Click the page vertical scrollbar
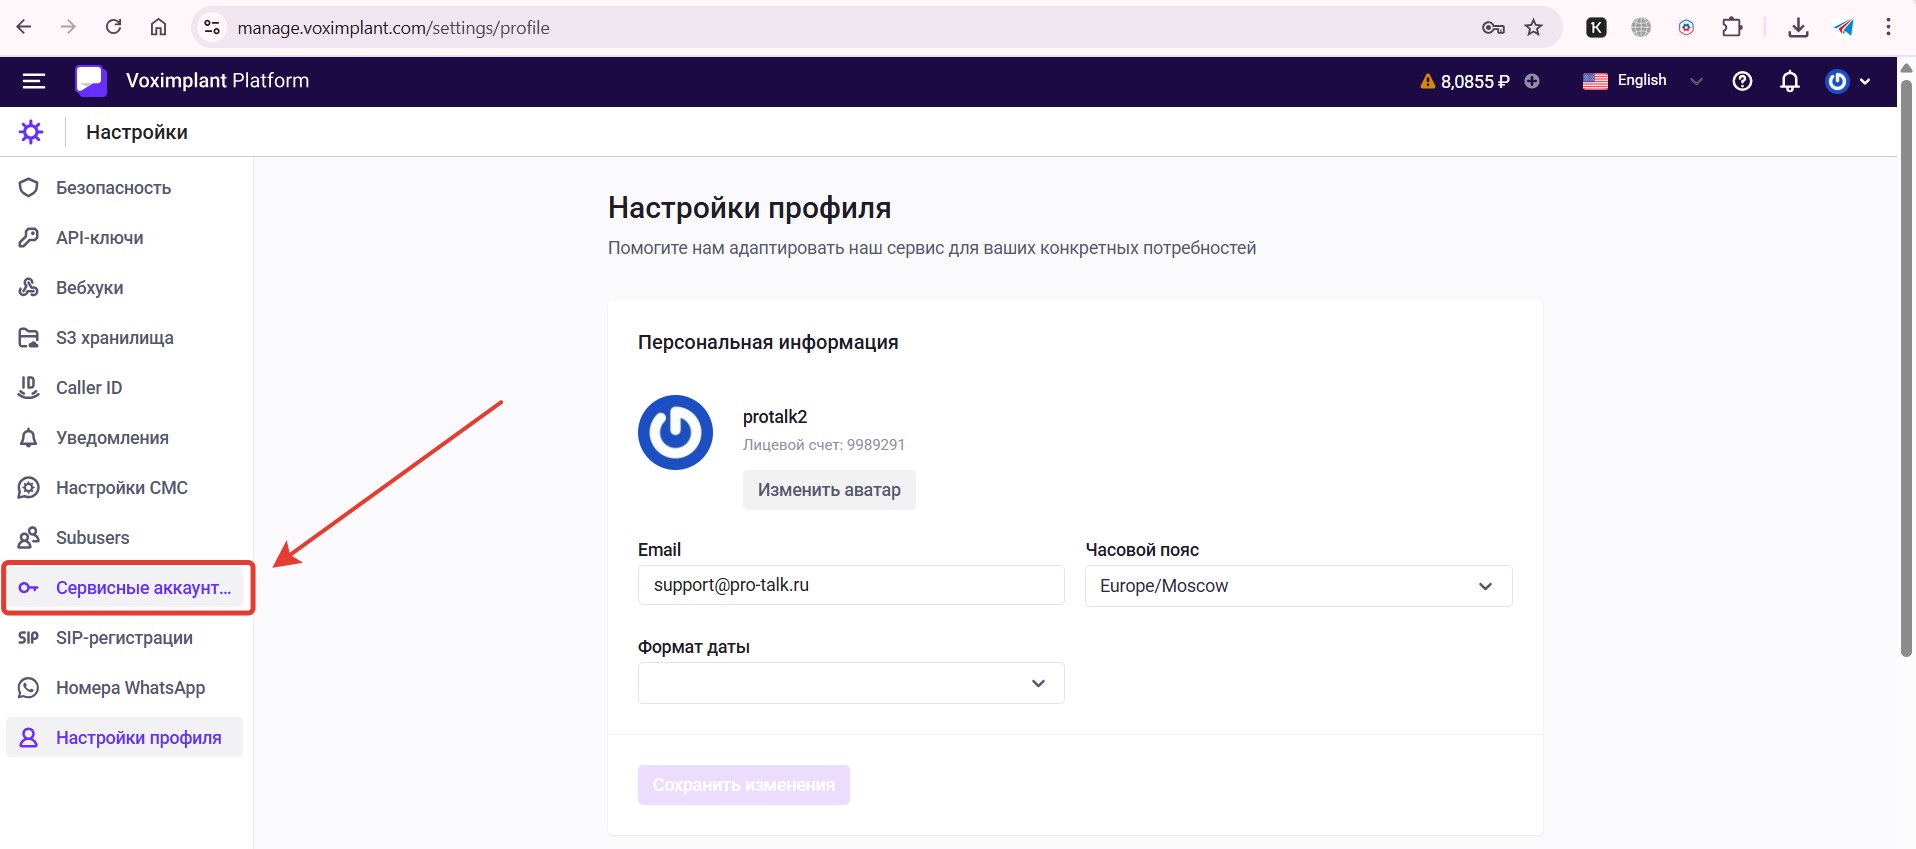 point(1906,370)
